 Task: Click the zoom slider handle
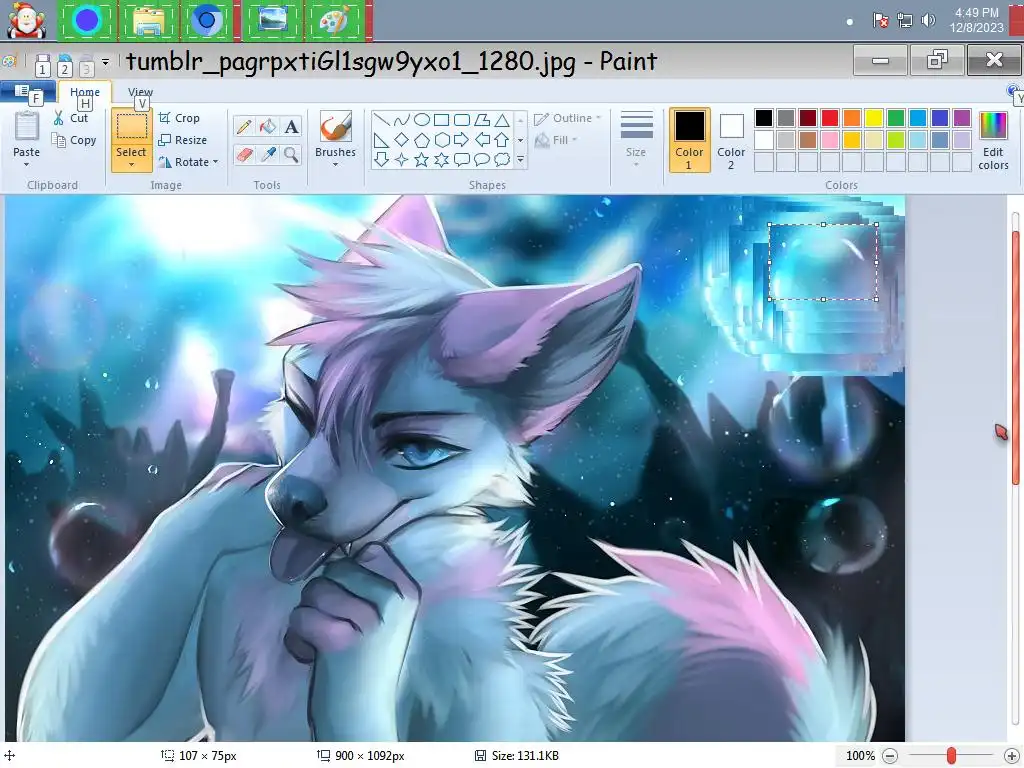(x=952, y=756)
